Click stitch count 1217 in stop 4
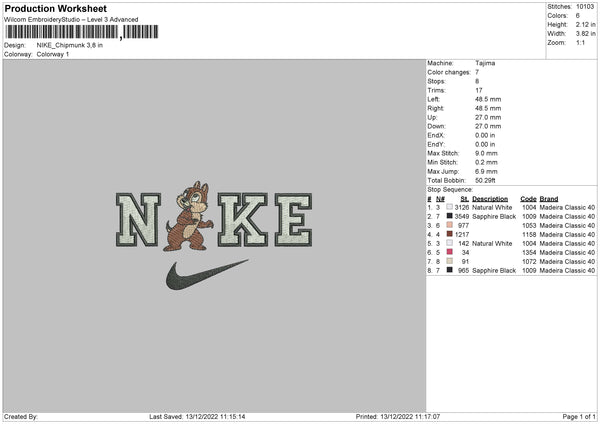 tap(462, 235)
